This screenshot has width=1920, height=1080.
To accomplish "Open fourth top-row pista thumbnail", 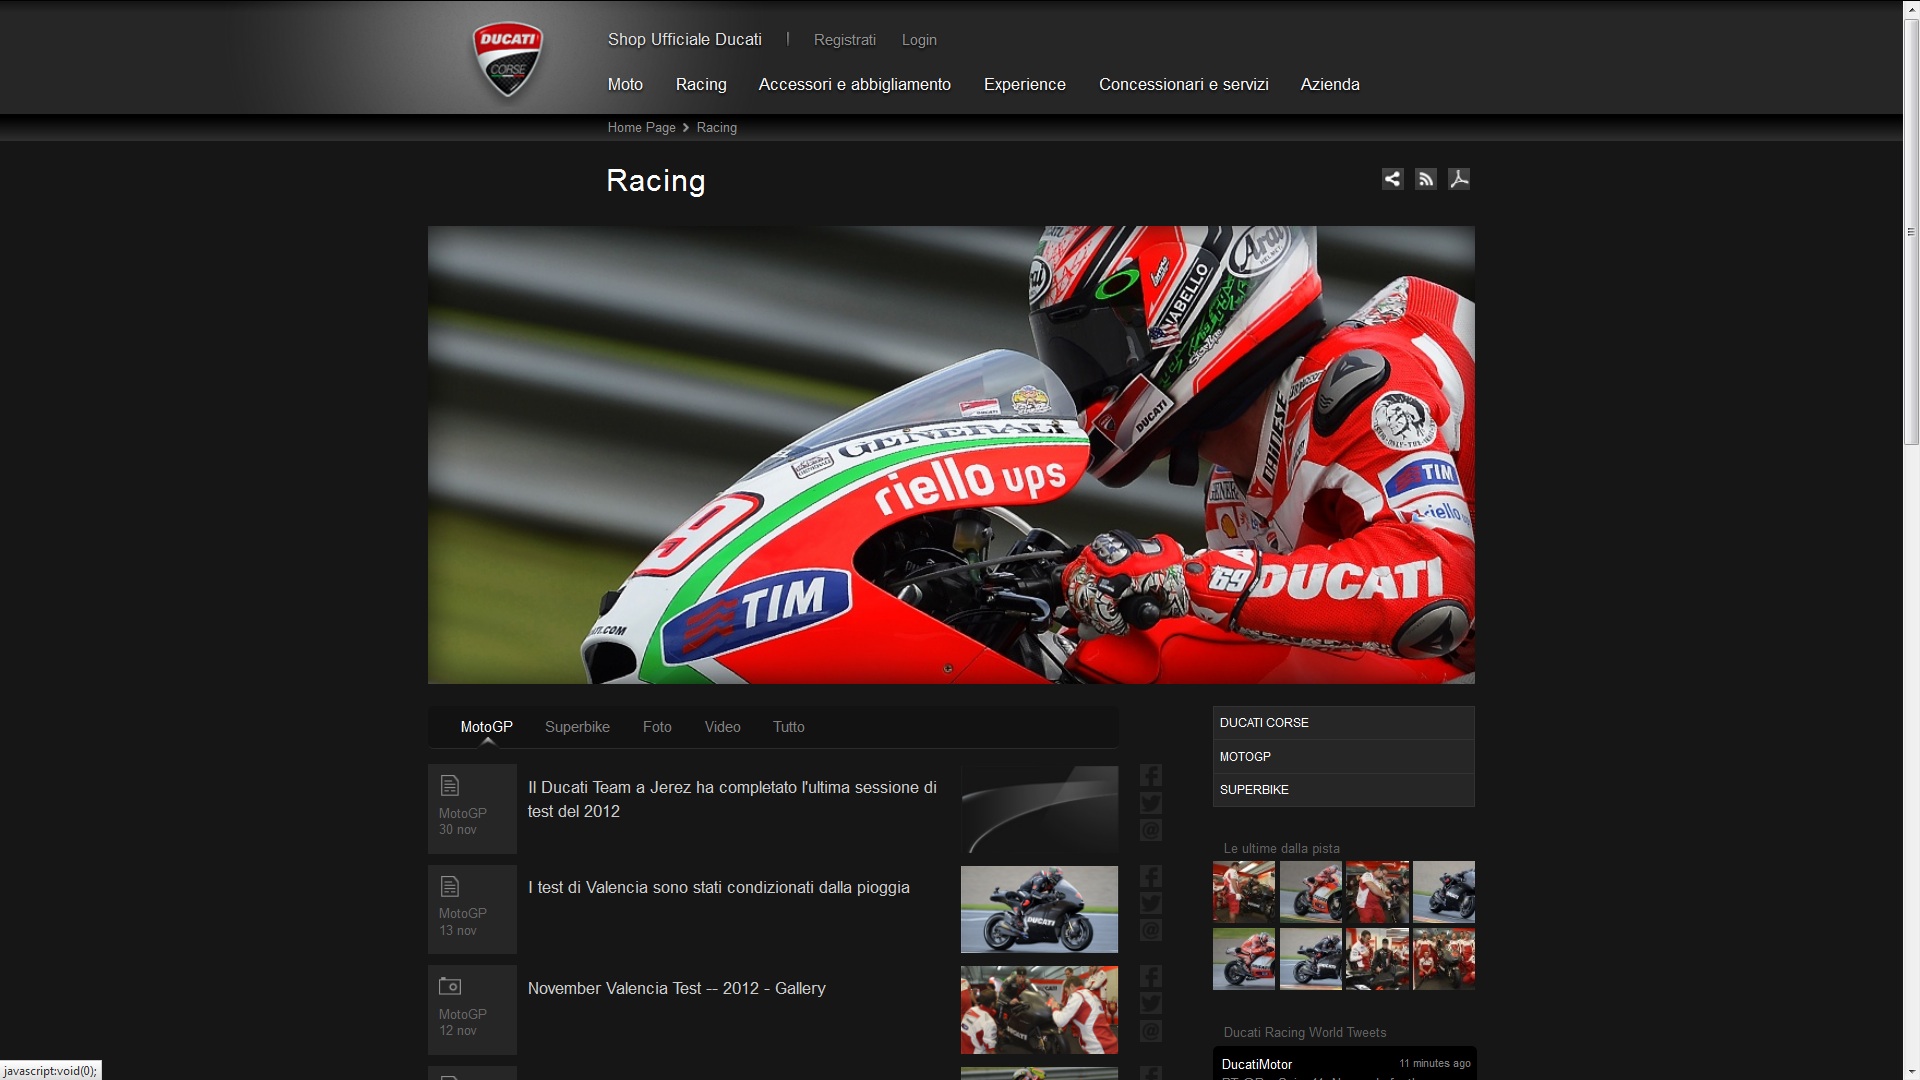I will 1444,891.
